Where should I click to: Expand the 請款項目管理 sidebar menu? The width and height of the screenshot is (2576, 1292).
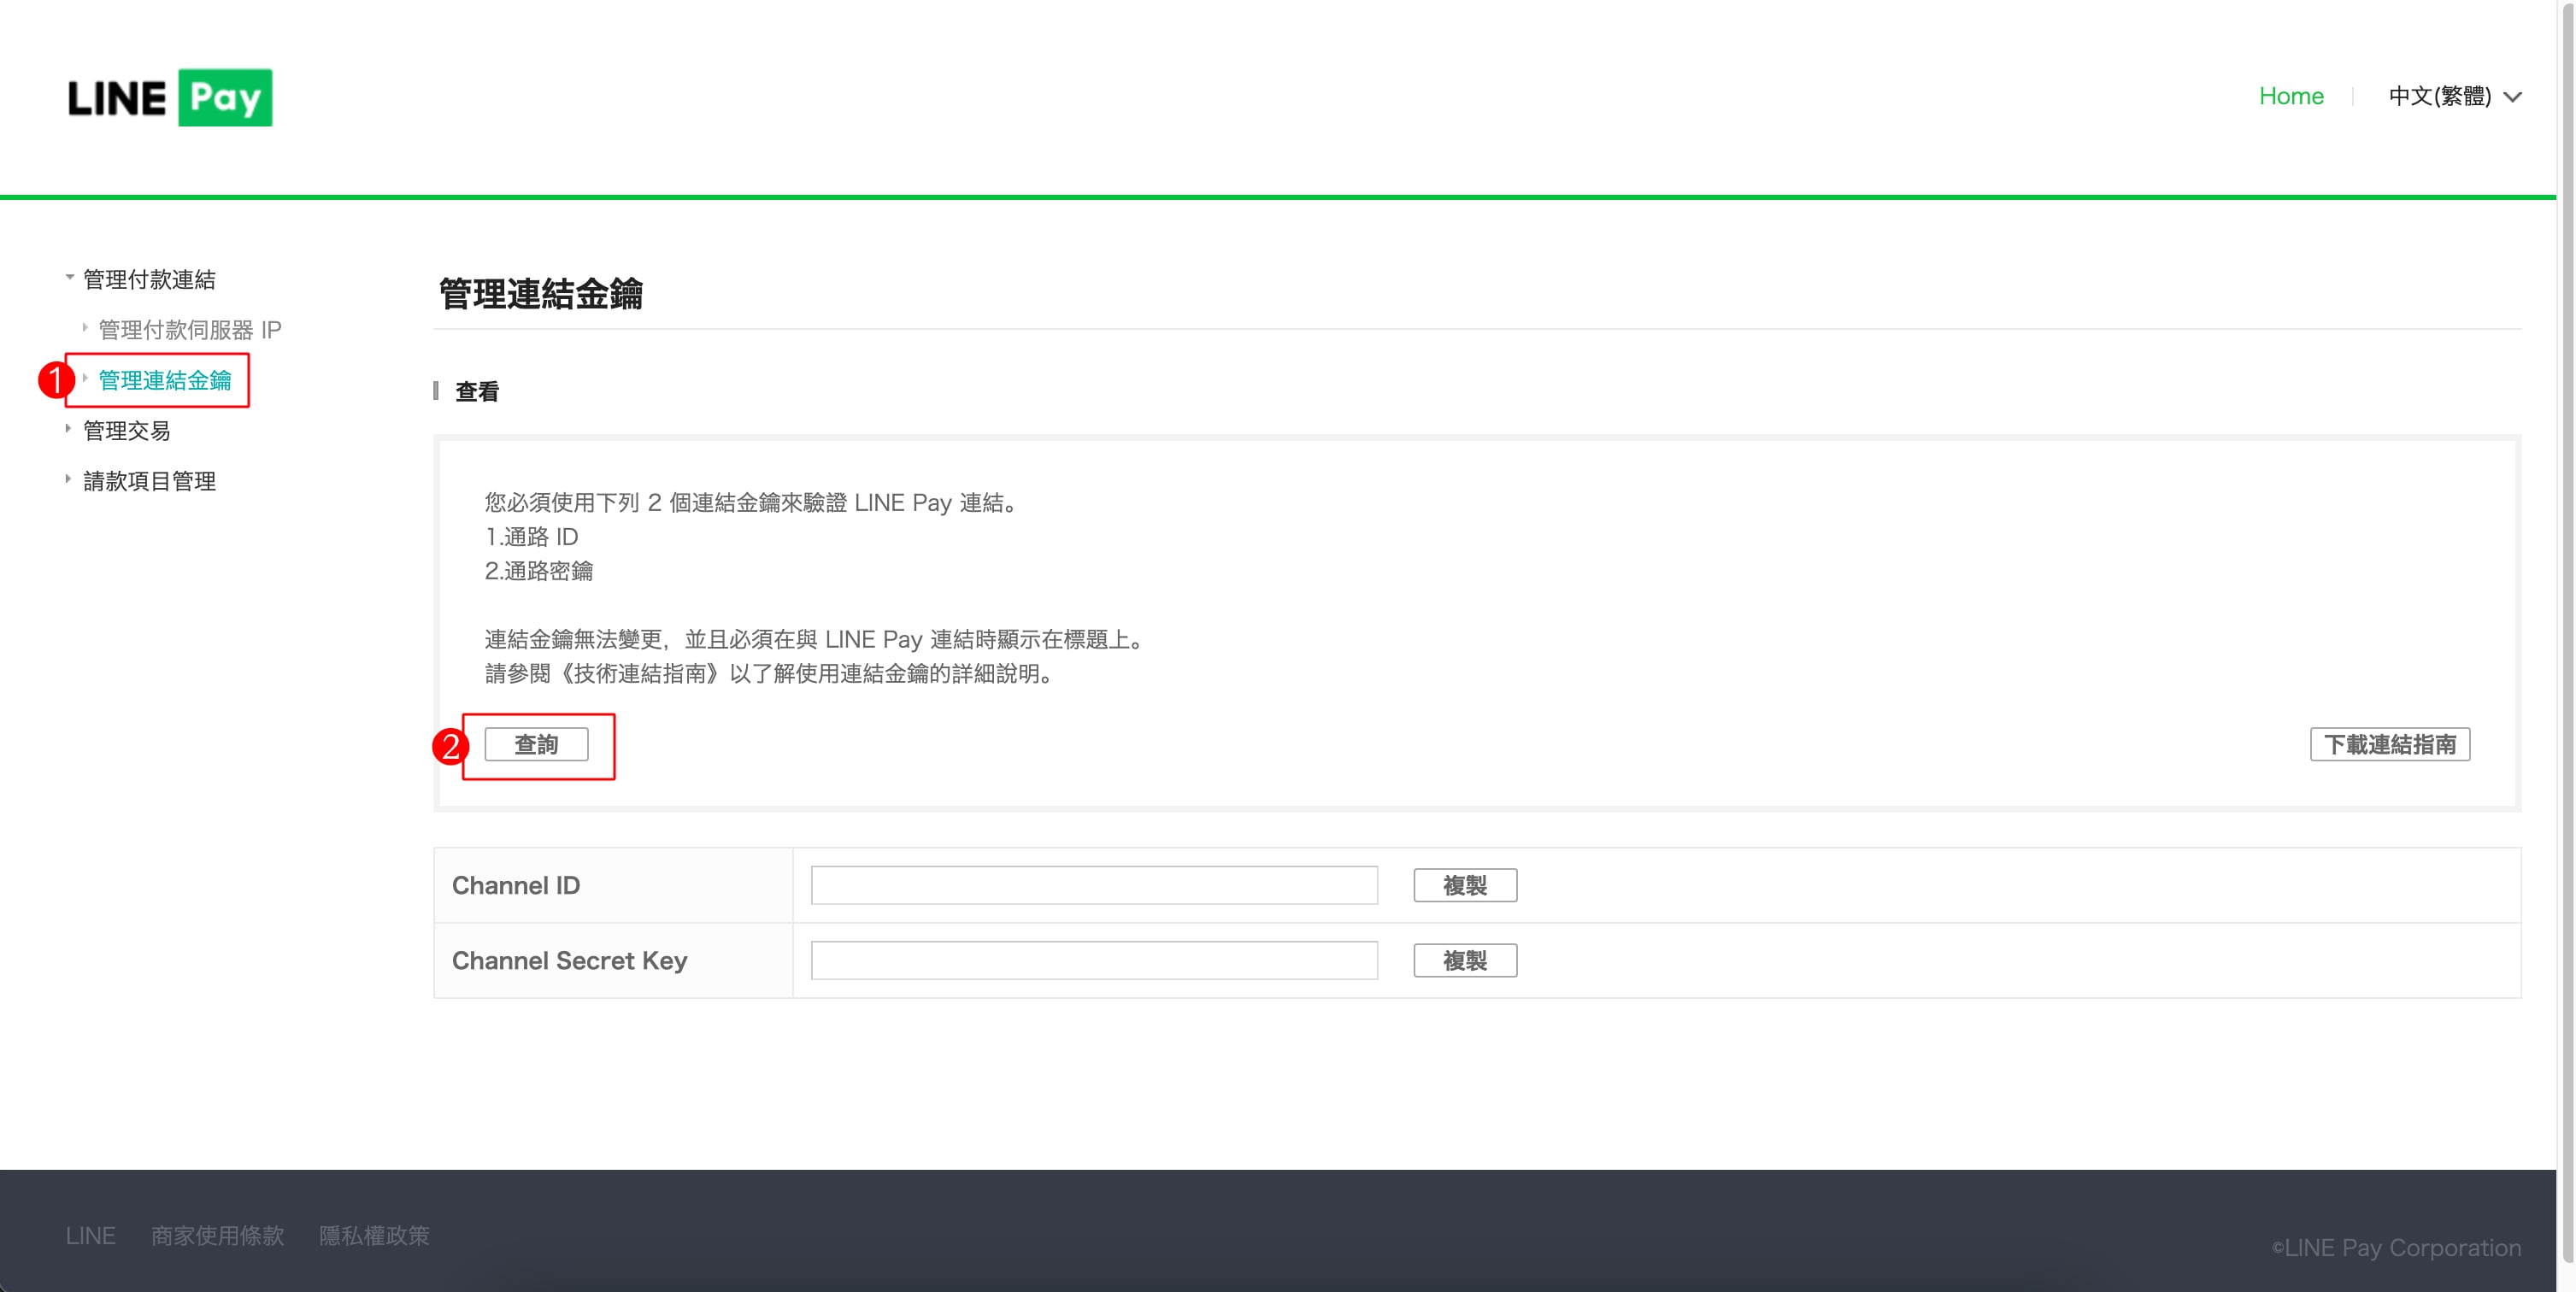149,481
